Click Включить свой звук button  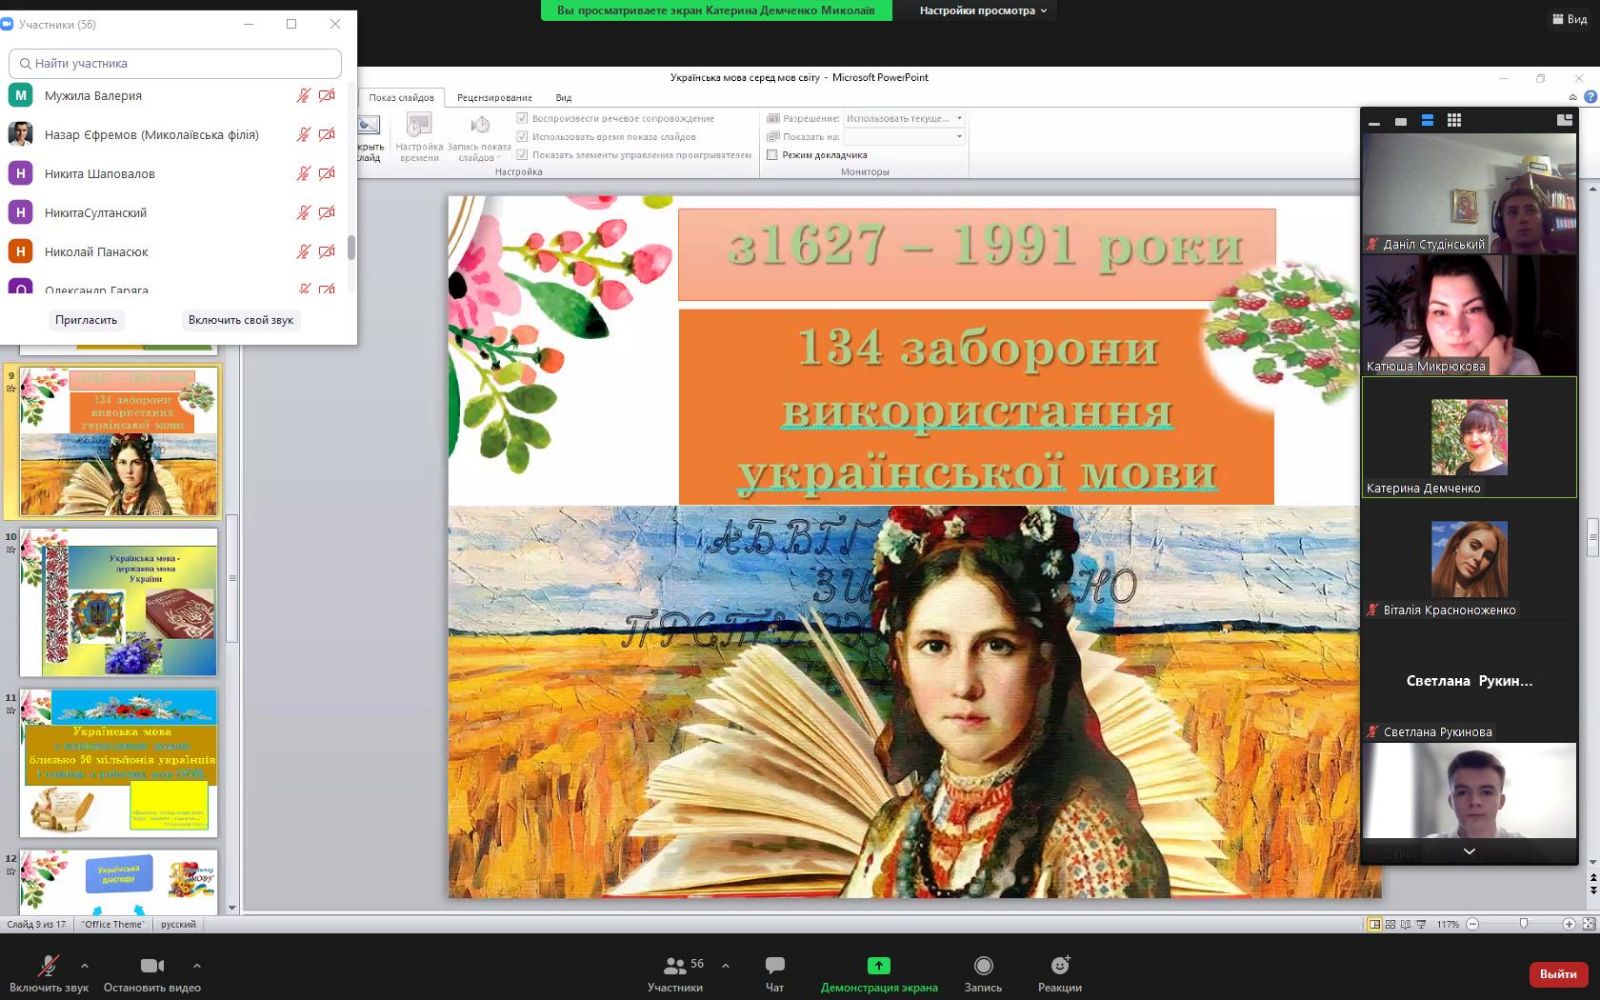point(240,320)
